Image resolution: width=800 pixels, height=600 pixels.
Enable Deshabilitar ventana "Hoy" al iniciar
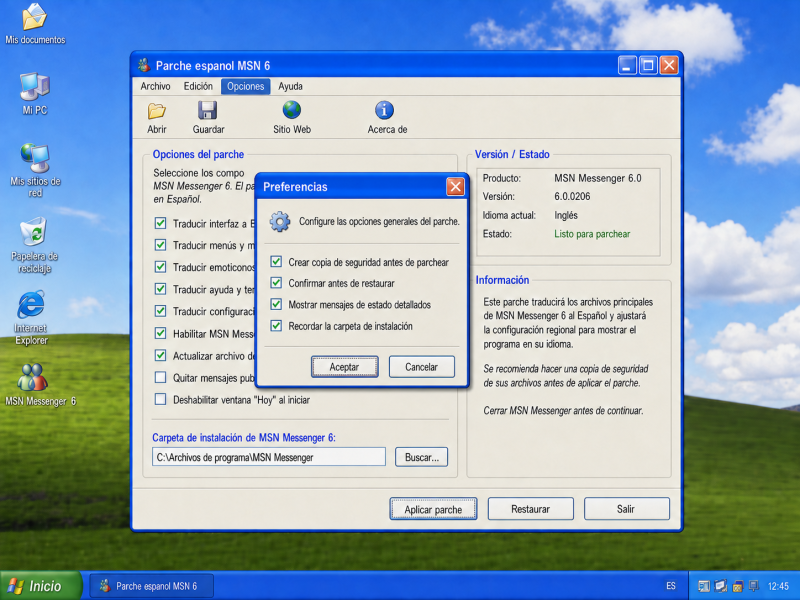point(160,399)
